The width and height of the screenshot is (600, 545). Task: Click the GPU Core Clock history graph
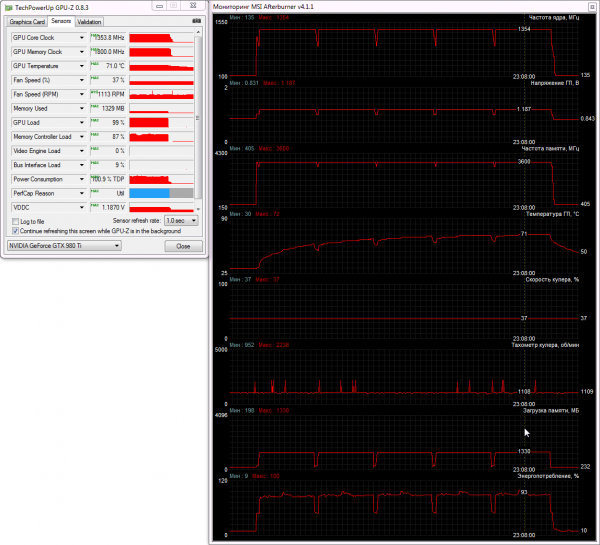(x=161, y=38)
